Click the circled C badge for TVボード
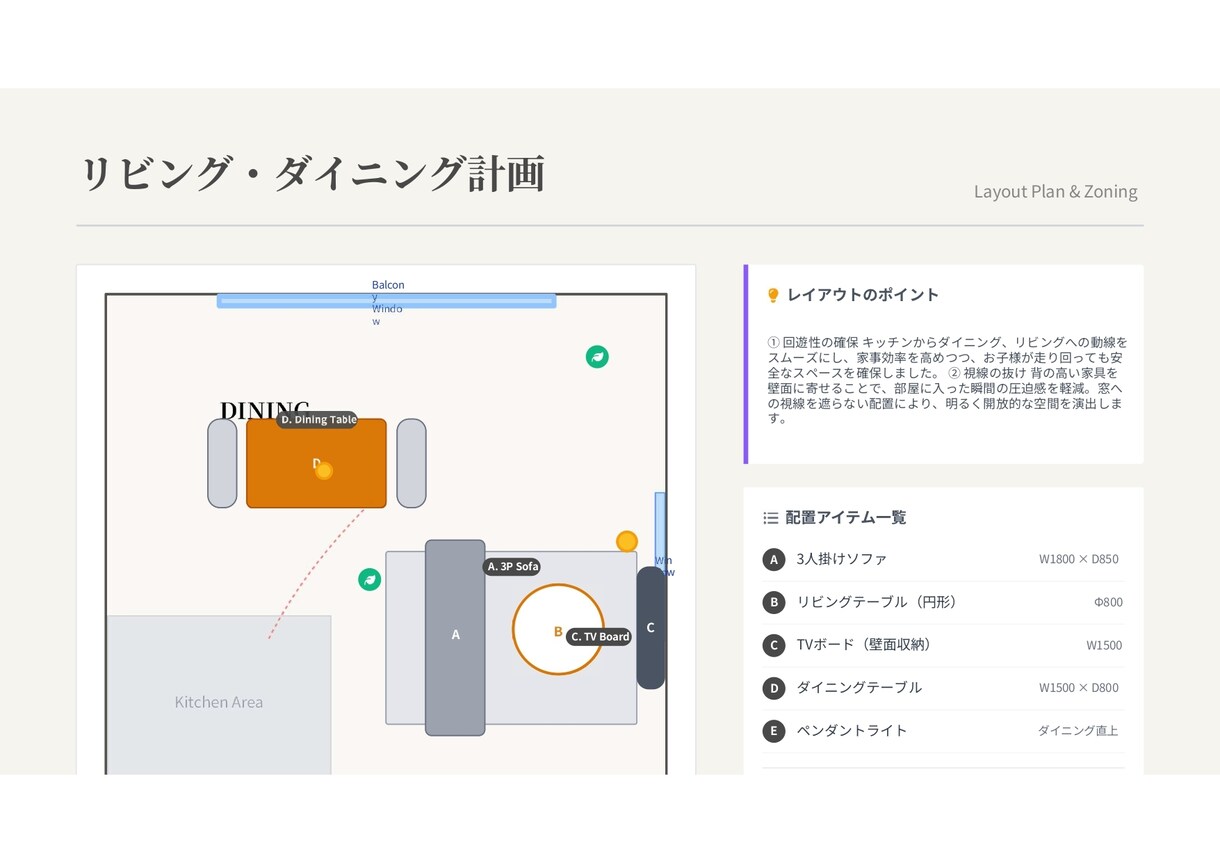1220x863 pixels. pyautogui.click(x=773, y=645)
